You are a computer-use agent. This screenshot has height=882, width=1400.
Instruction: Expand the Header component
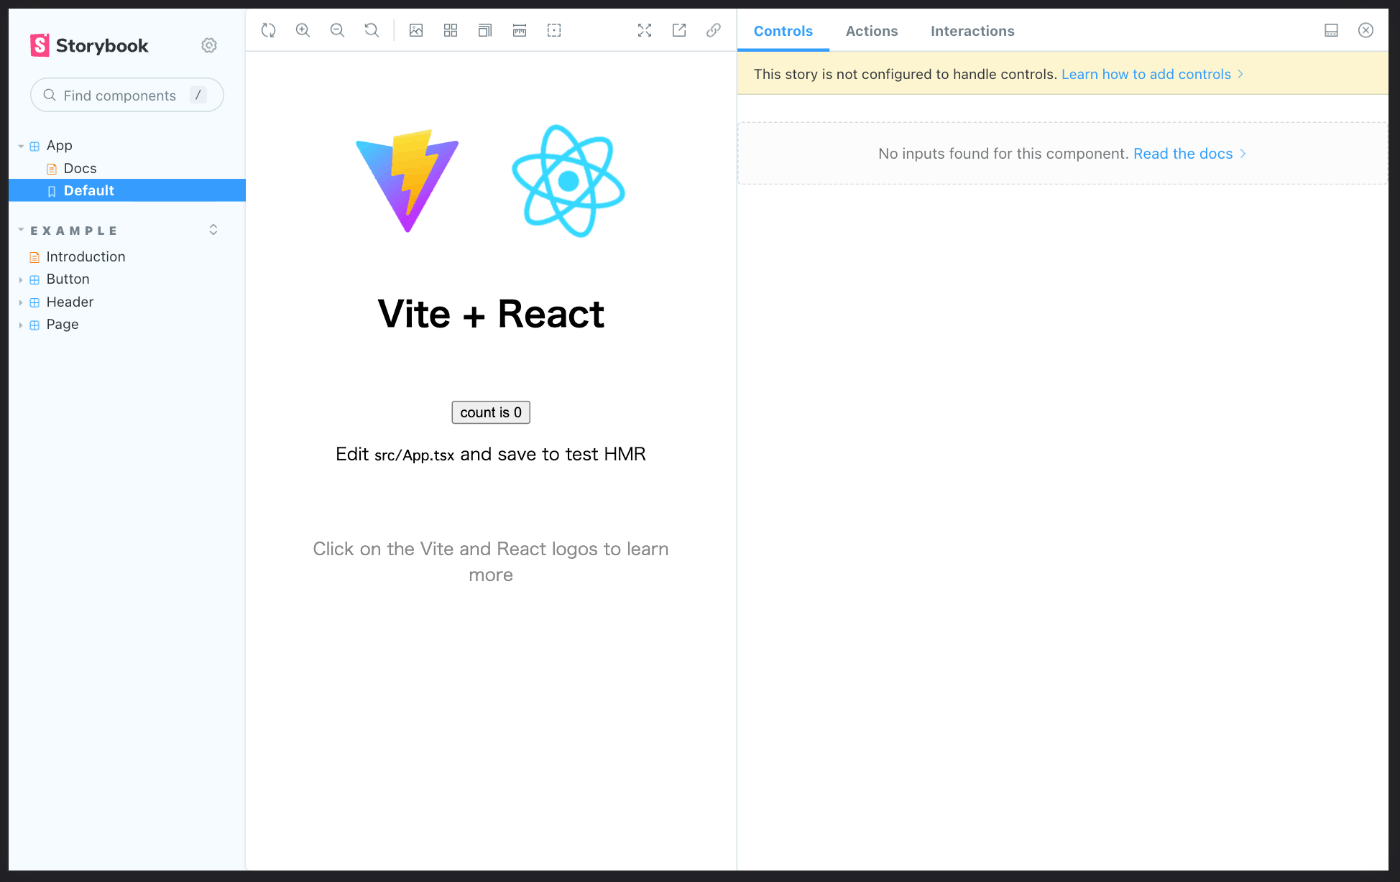pyautogui.click(x=70, y=302)
